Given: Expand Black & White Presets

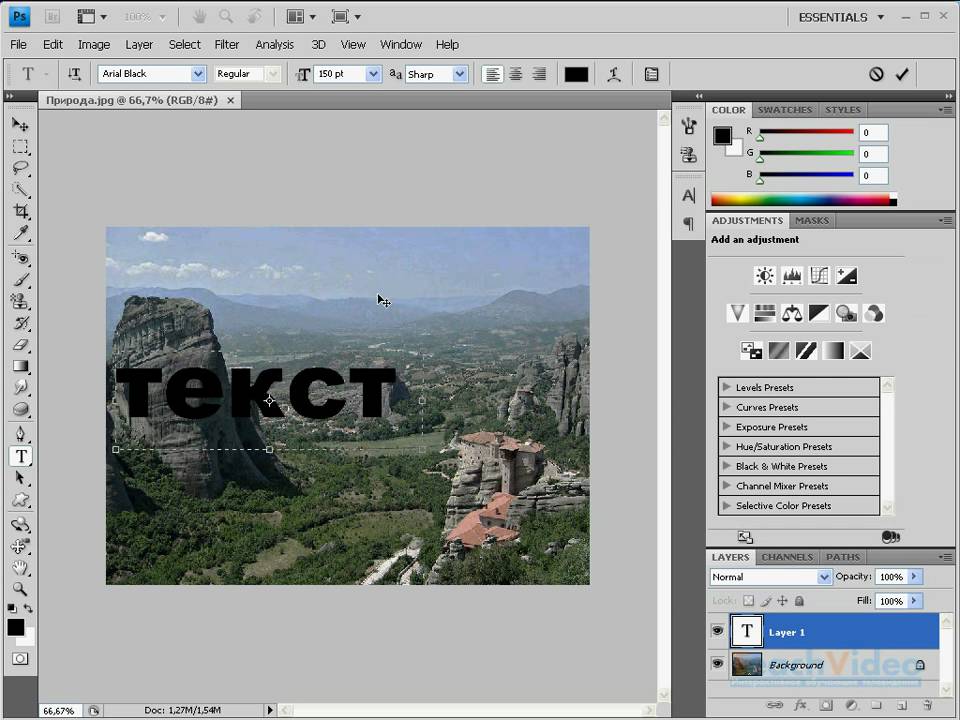Looking at the screenshot, I should coord(727,465).
